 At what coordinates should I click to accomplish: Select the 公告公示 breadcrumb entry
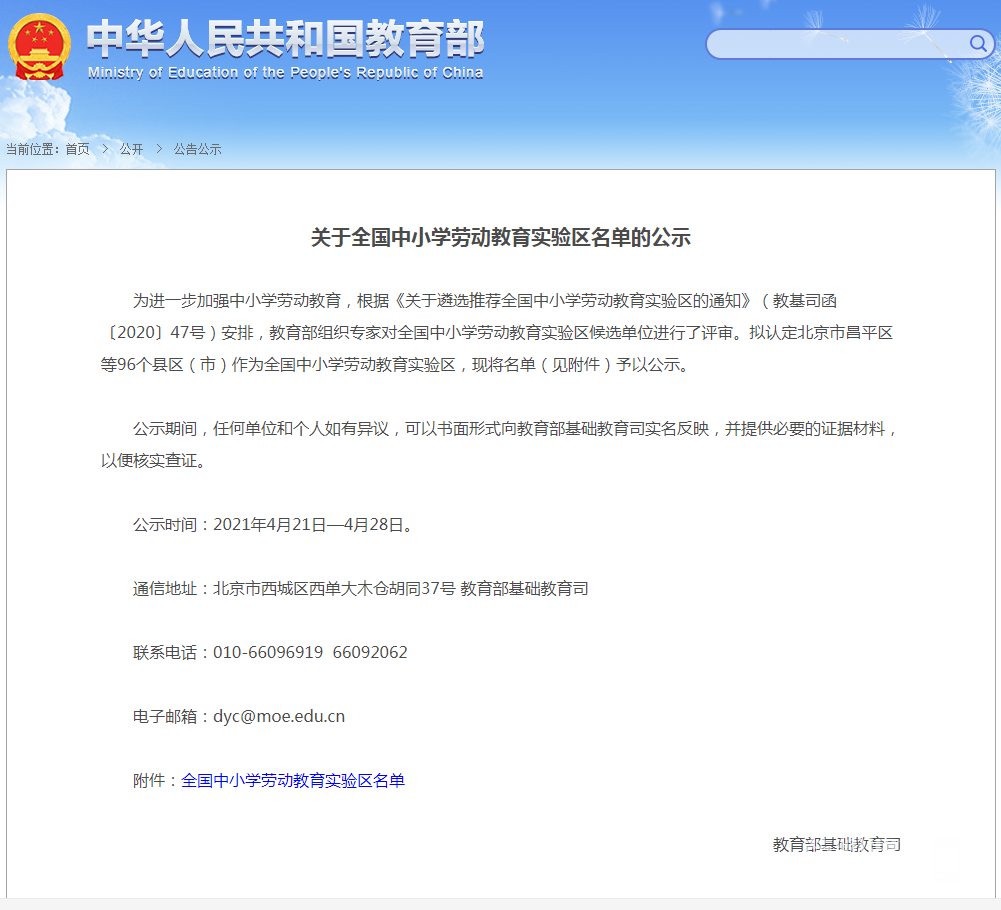click(x=197, y=148)
